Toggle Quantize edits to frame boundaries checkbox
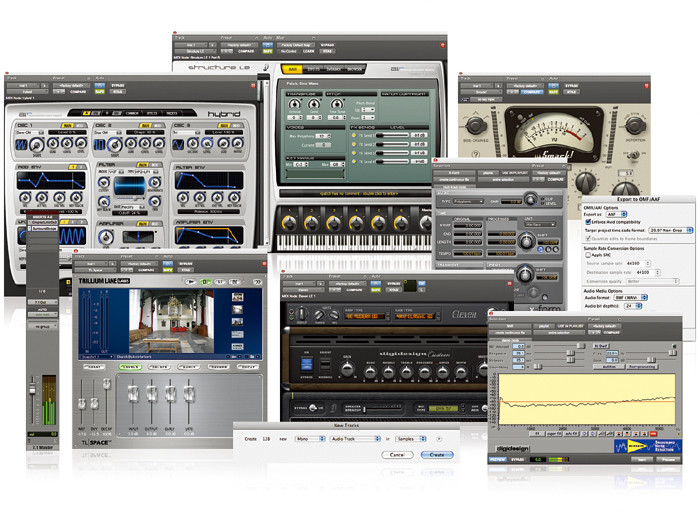 pyautogui.click(x=588, y=238)
